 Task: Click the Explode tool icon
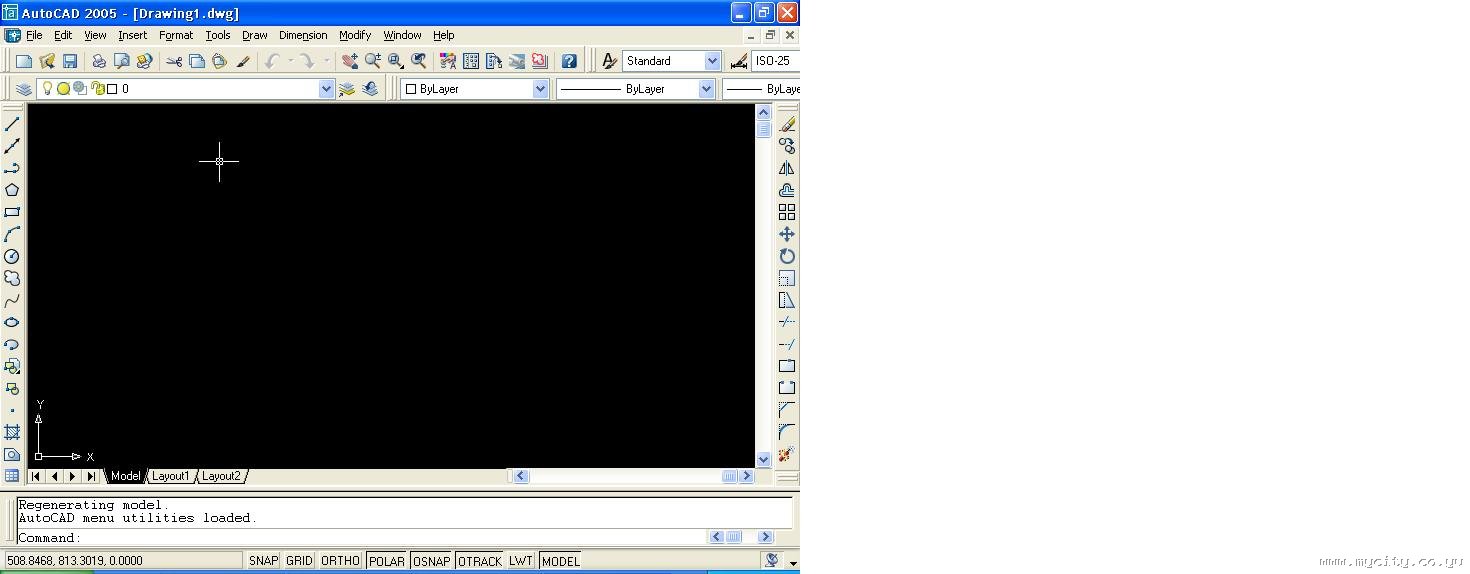tap(787, 454)
